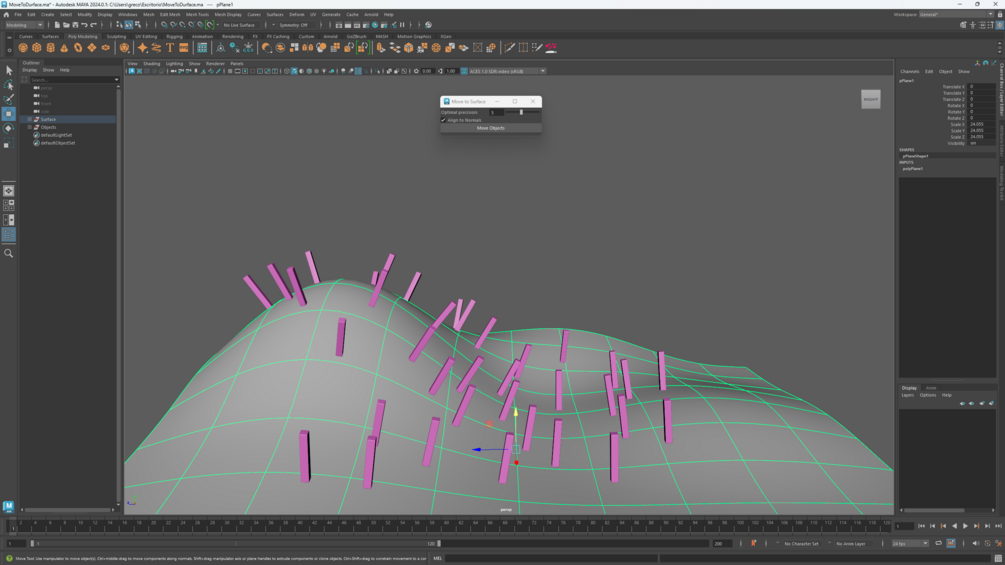Click the Undo arrow in status line
This screenshot has width=1005, height=565.
pos(84,25)
